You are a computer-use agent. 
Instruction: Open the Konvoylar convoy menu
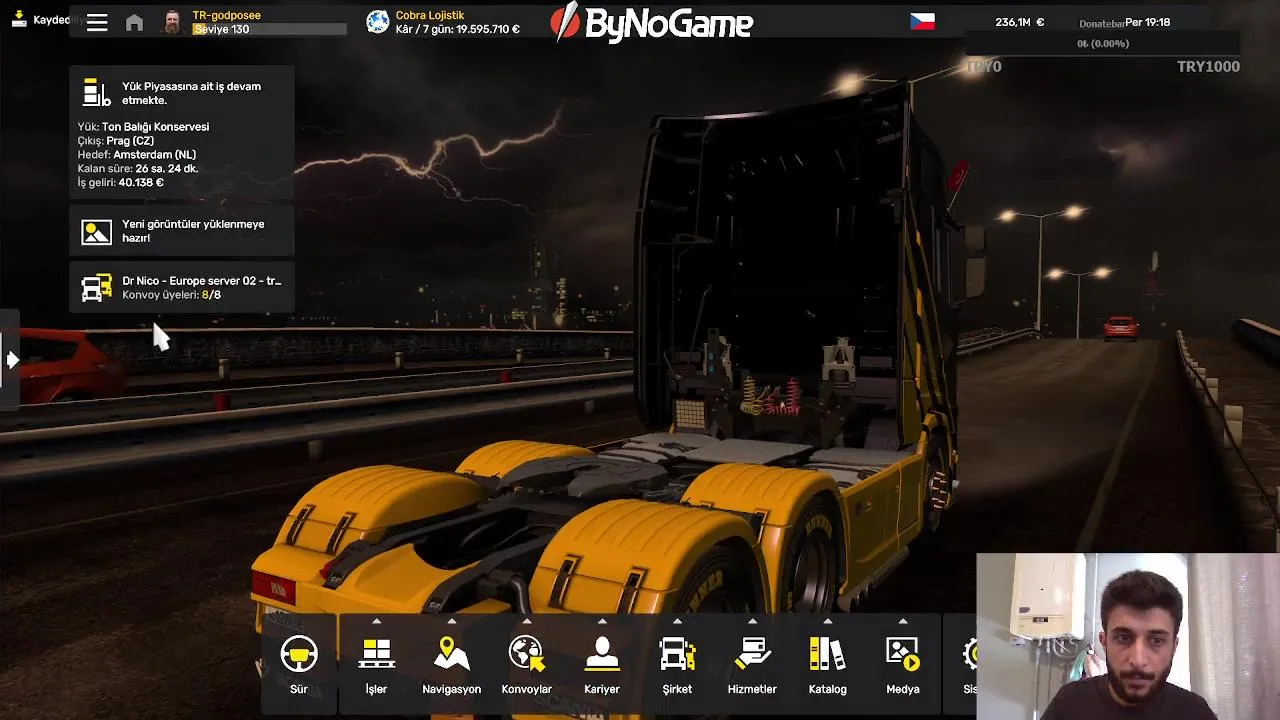pos(526,664)
